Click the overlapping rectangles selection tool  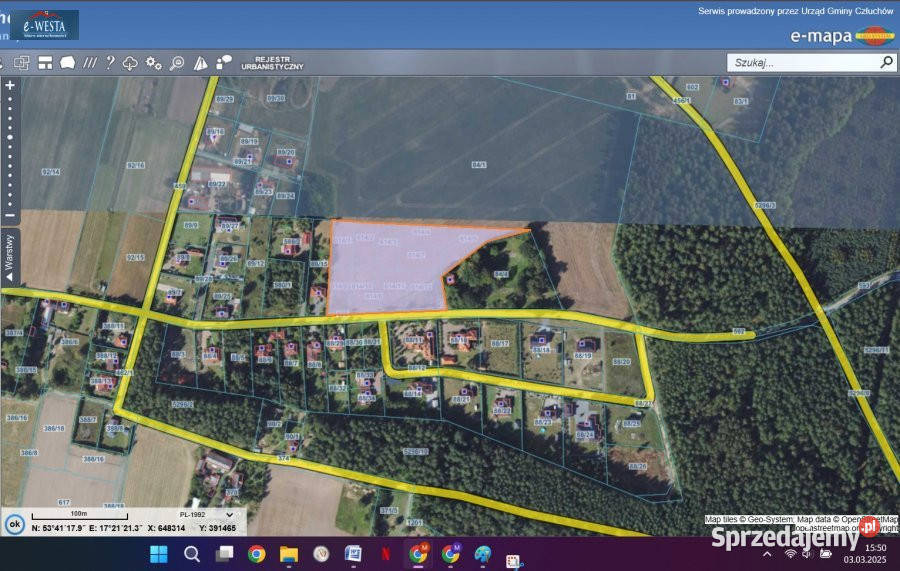(21, 62)
